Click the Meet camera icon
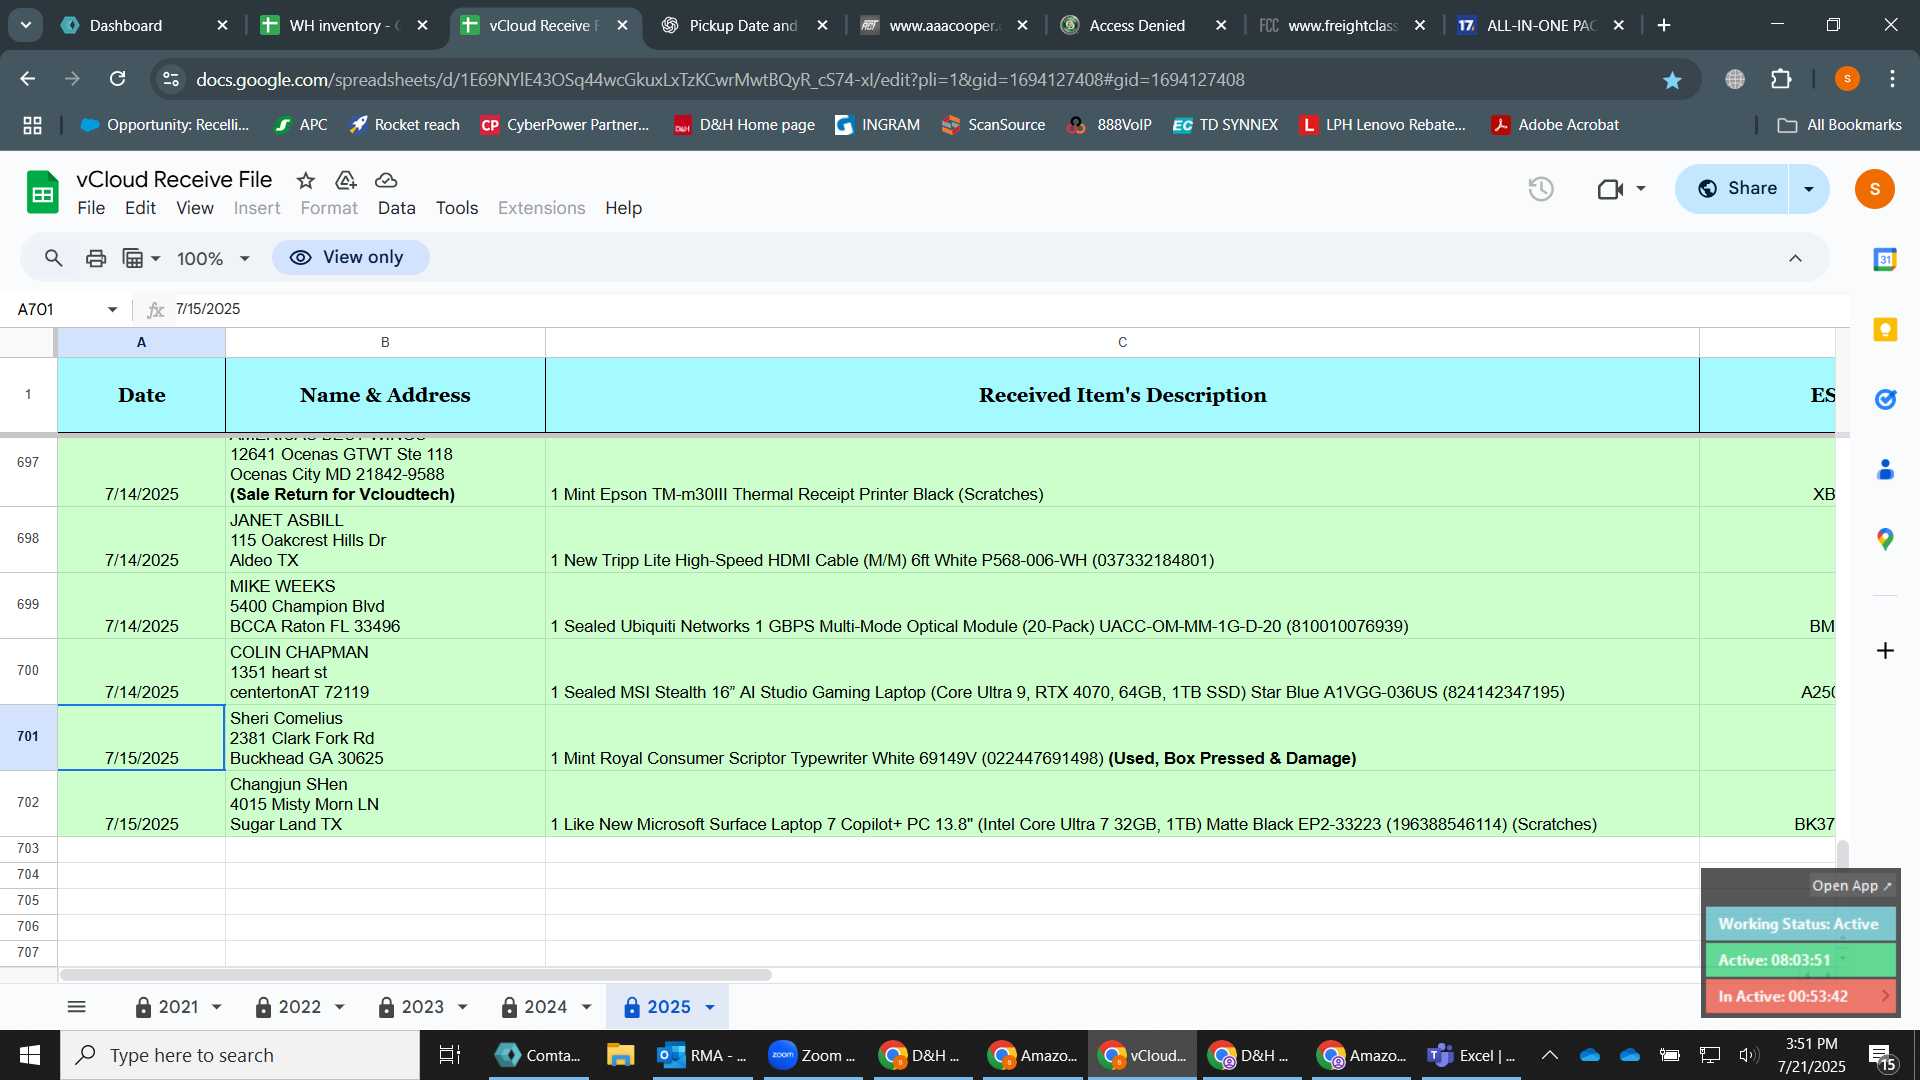This screenshot has height=1080, width=1920. tap(1610, 188)
